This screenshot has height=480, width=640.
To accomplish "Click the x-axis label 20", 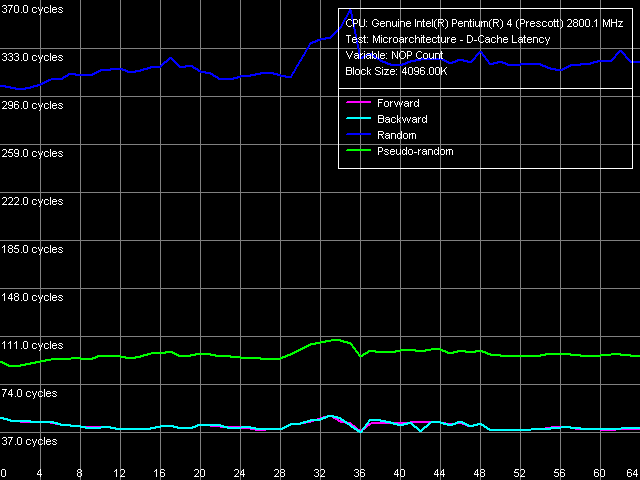I will (x=199, y=474).
